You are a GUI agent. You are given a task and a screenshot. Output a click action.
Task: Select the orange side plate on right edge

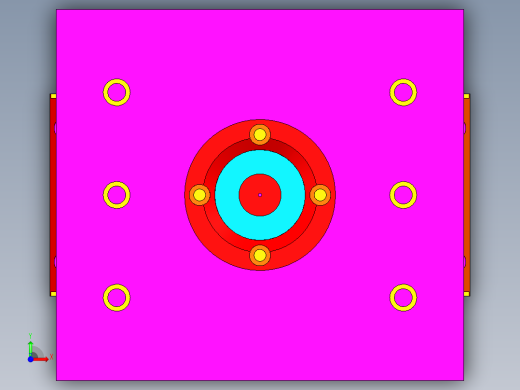(x=467, y=195)
